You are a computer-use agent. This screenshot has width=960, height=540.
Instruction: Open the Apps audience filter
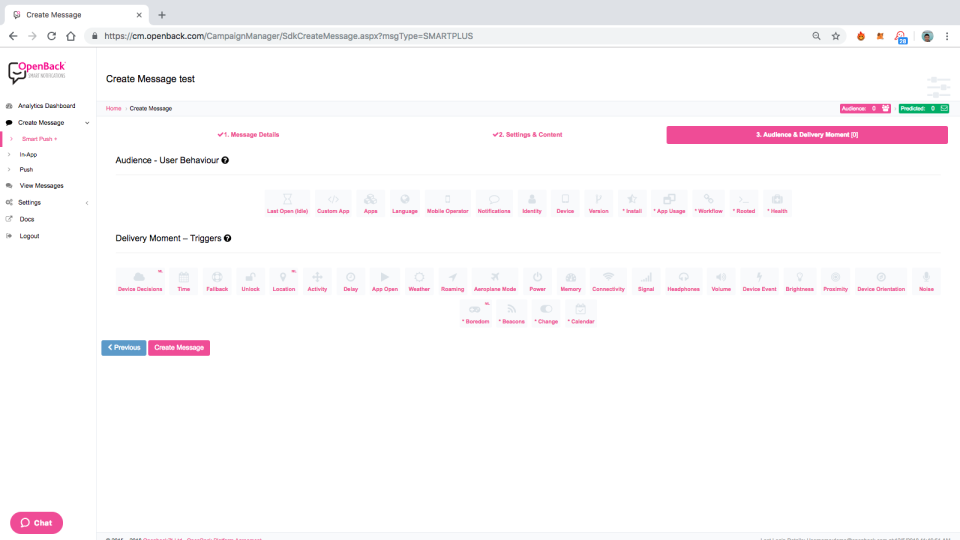[x=370, y=203]
